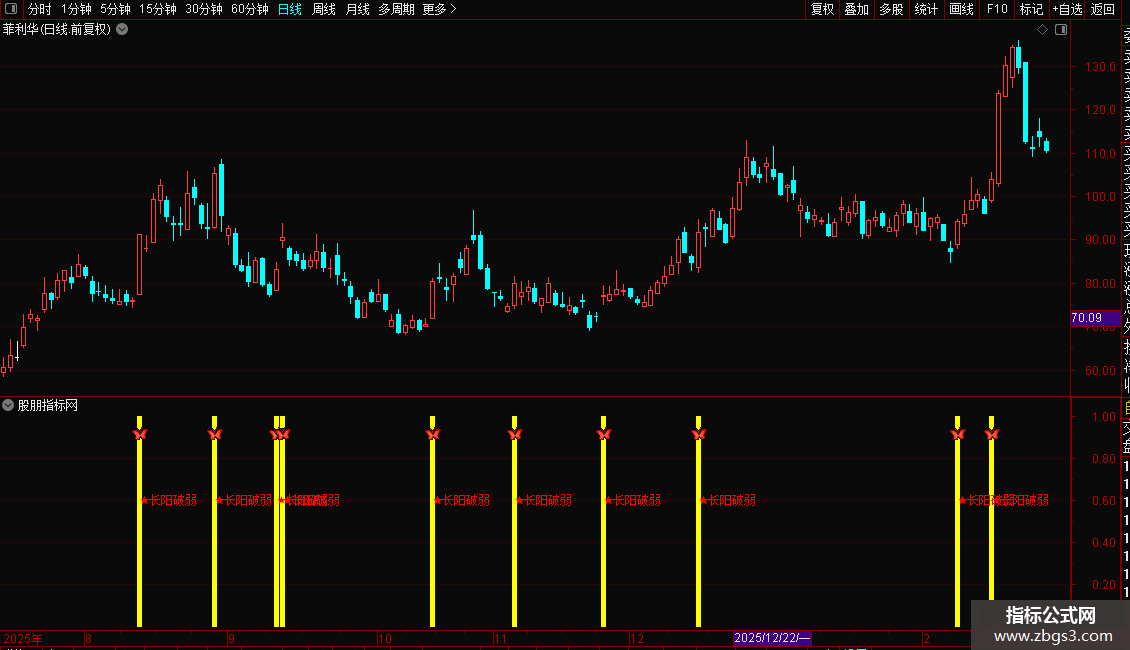Add stock via +自选 button

click(x=1067, y=9)
